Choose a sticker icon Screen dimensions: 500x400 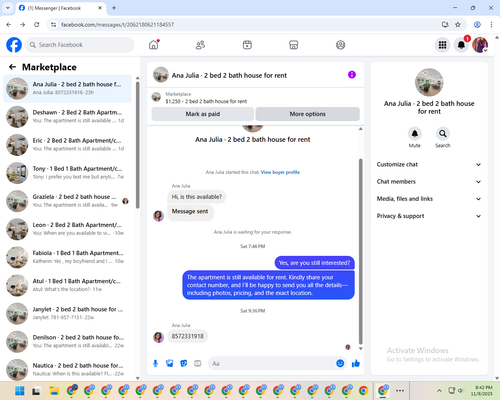pyautogui.click(x=184, y=363)
